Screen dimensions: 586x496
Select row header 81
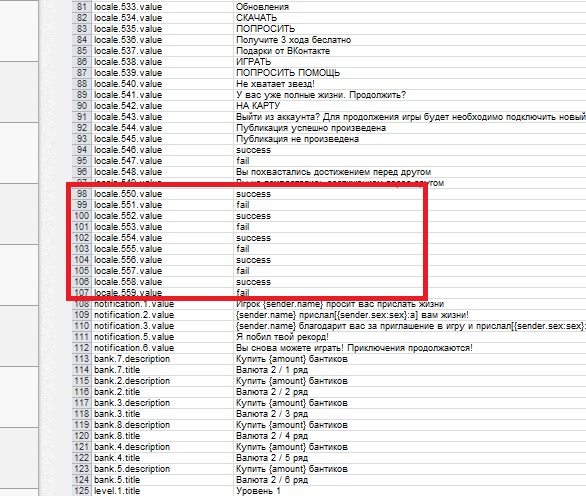point(81,7)
